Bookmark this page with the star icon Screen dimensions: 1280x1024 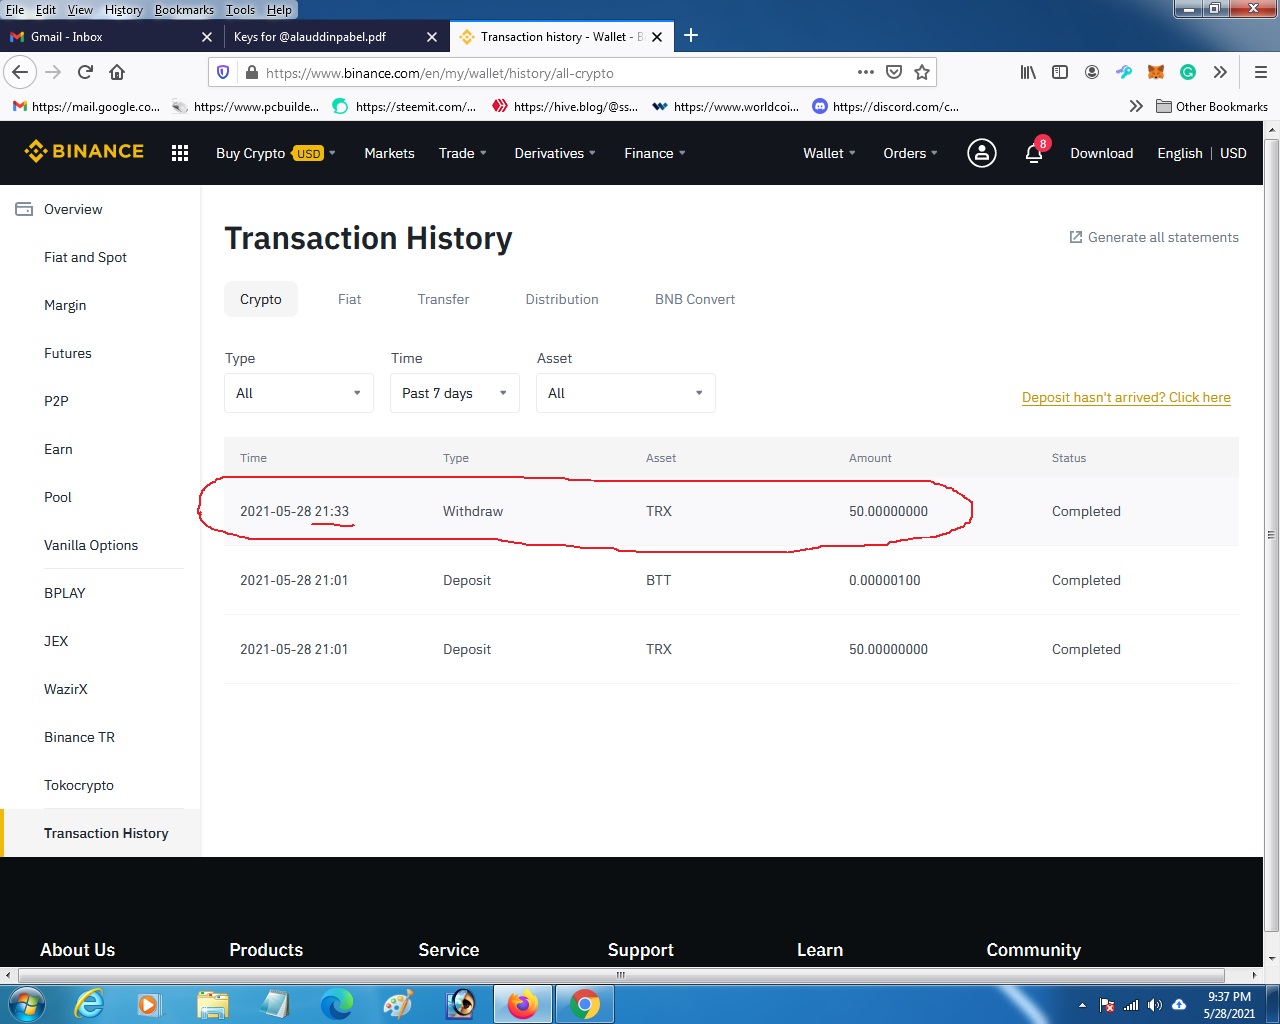coord(922,72)
